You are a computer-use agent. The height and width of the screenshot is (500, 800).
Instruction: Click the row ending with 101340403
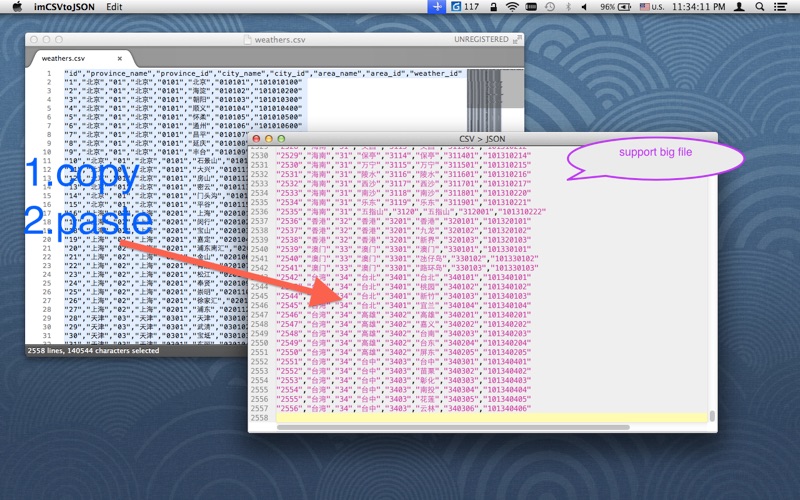(404, 380)
